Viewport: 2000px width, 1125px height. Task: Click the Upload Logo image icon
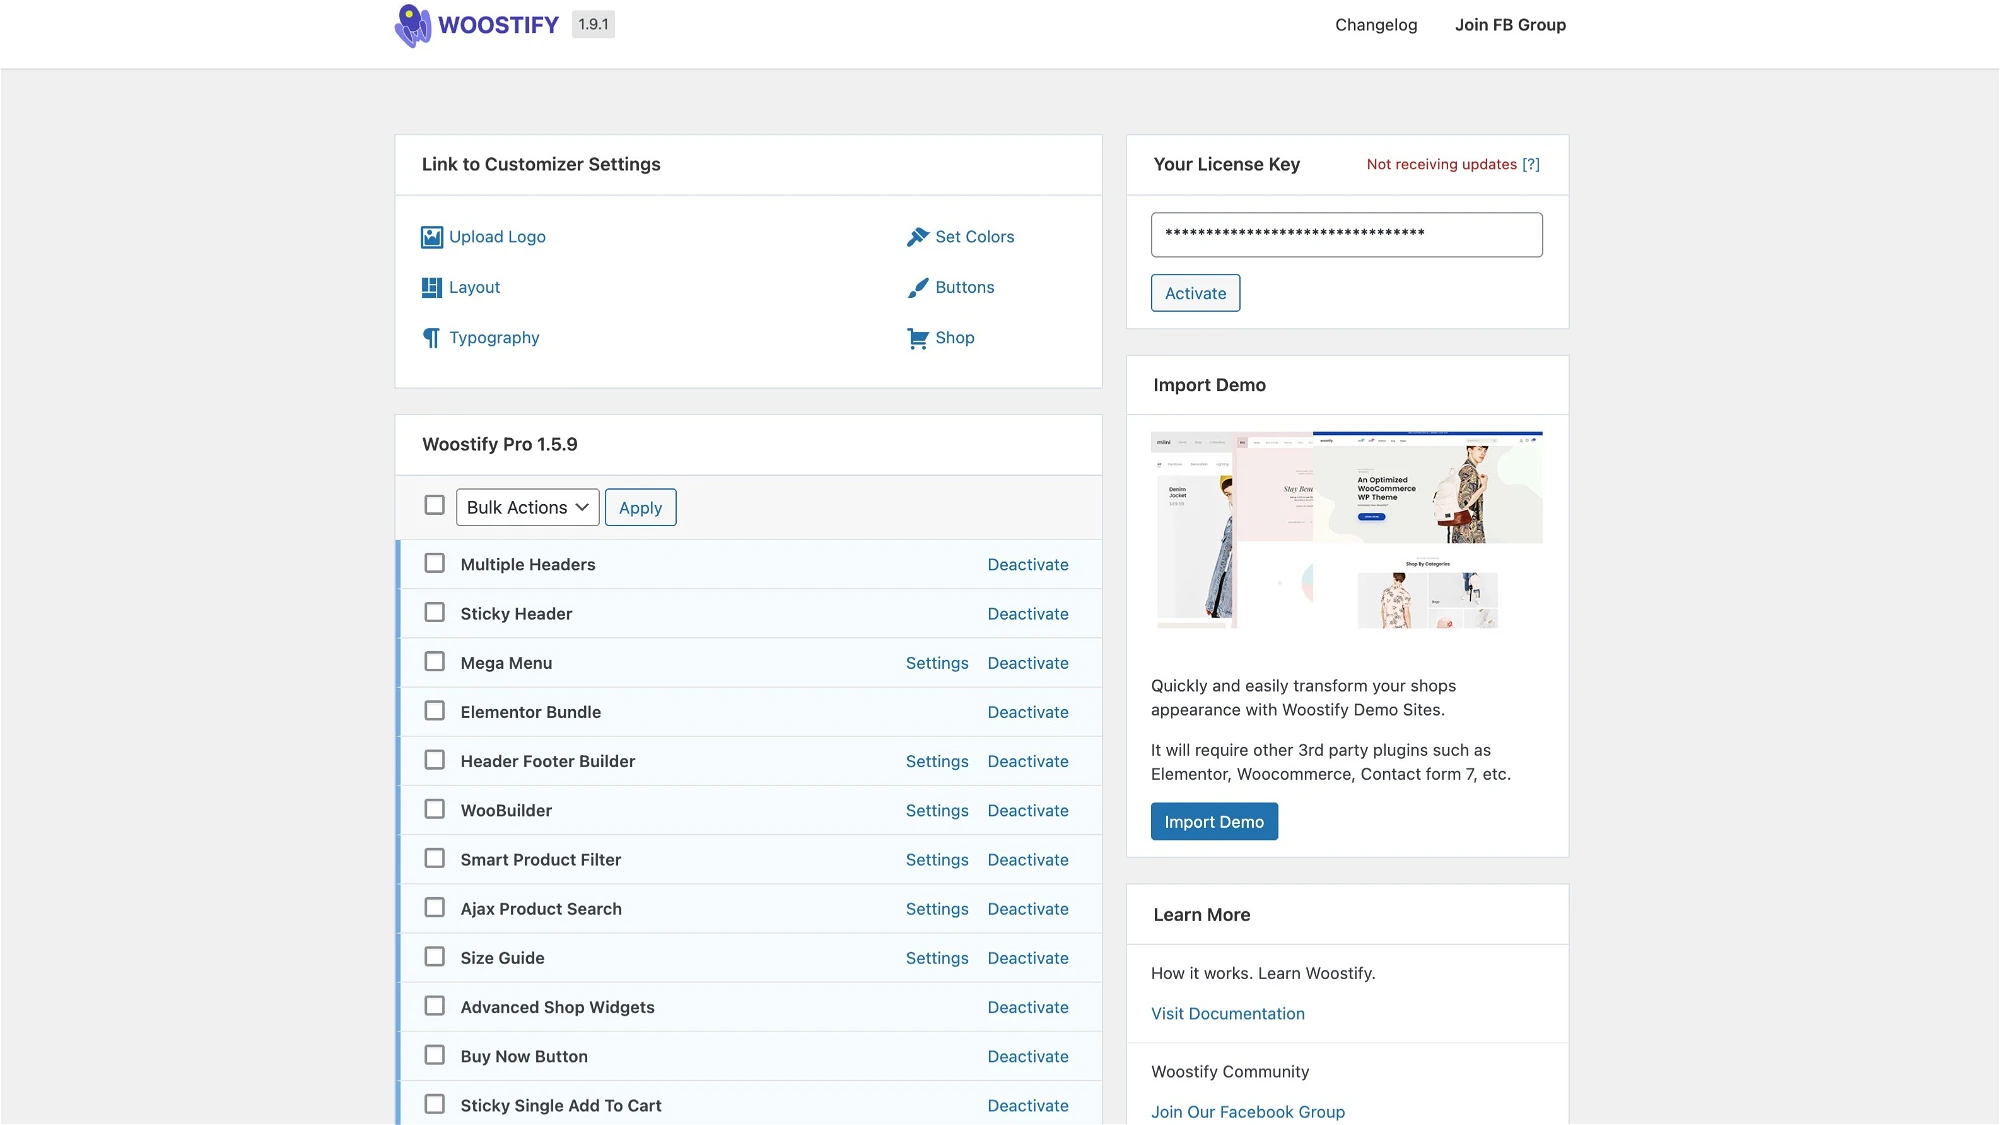tap(431, 237)
